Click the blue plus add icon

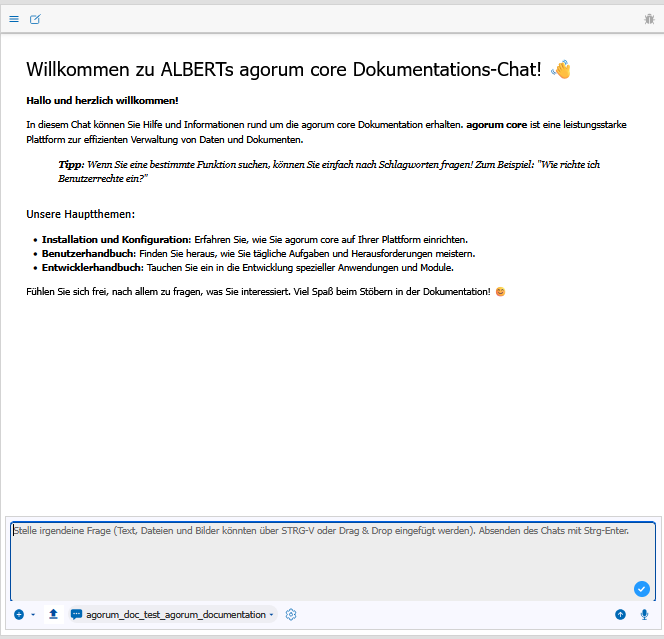click(x=19, y=614)
